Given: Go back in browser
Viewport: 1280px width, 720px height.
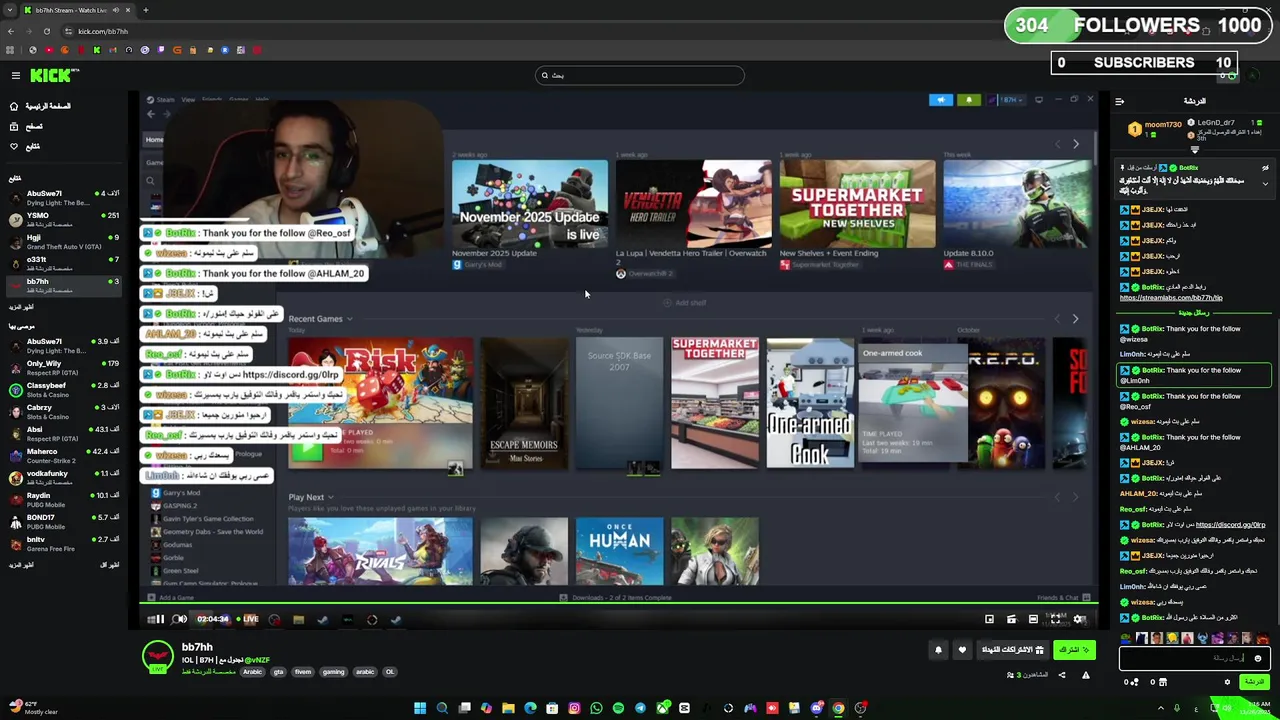Looking at the screenshot, I should click(11, 31).
